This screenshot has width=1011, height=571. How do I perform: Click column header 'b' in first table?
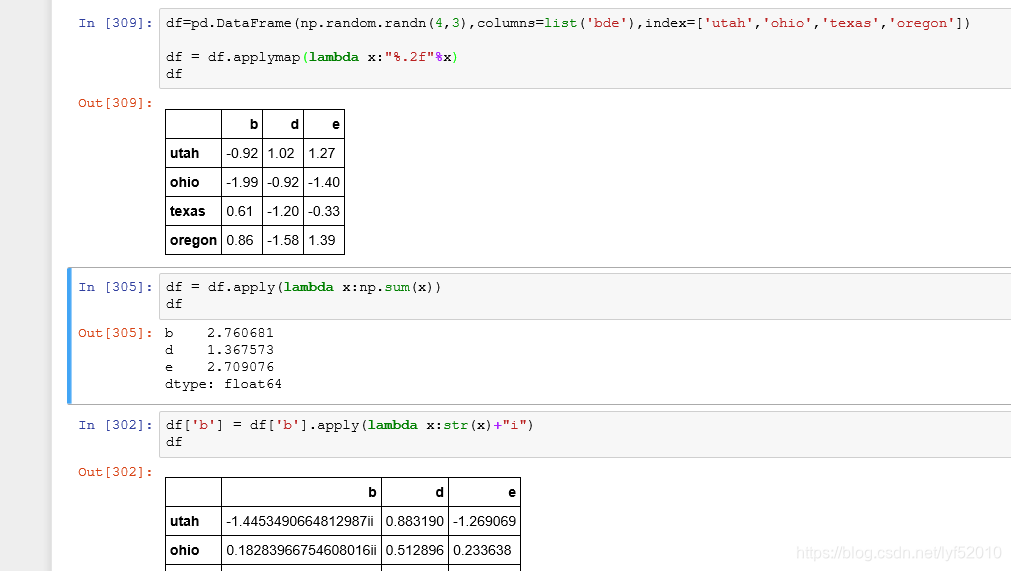coord(242,124)
